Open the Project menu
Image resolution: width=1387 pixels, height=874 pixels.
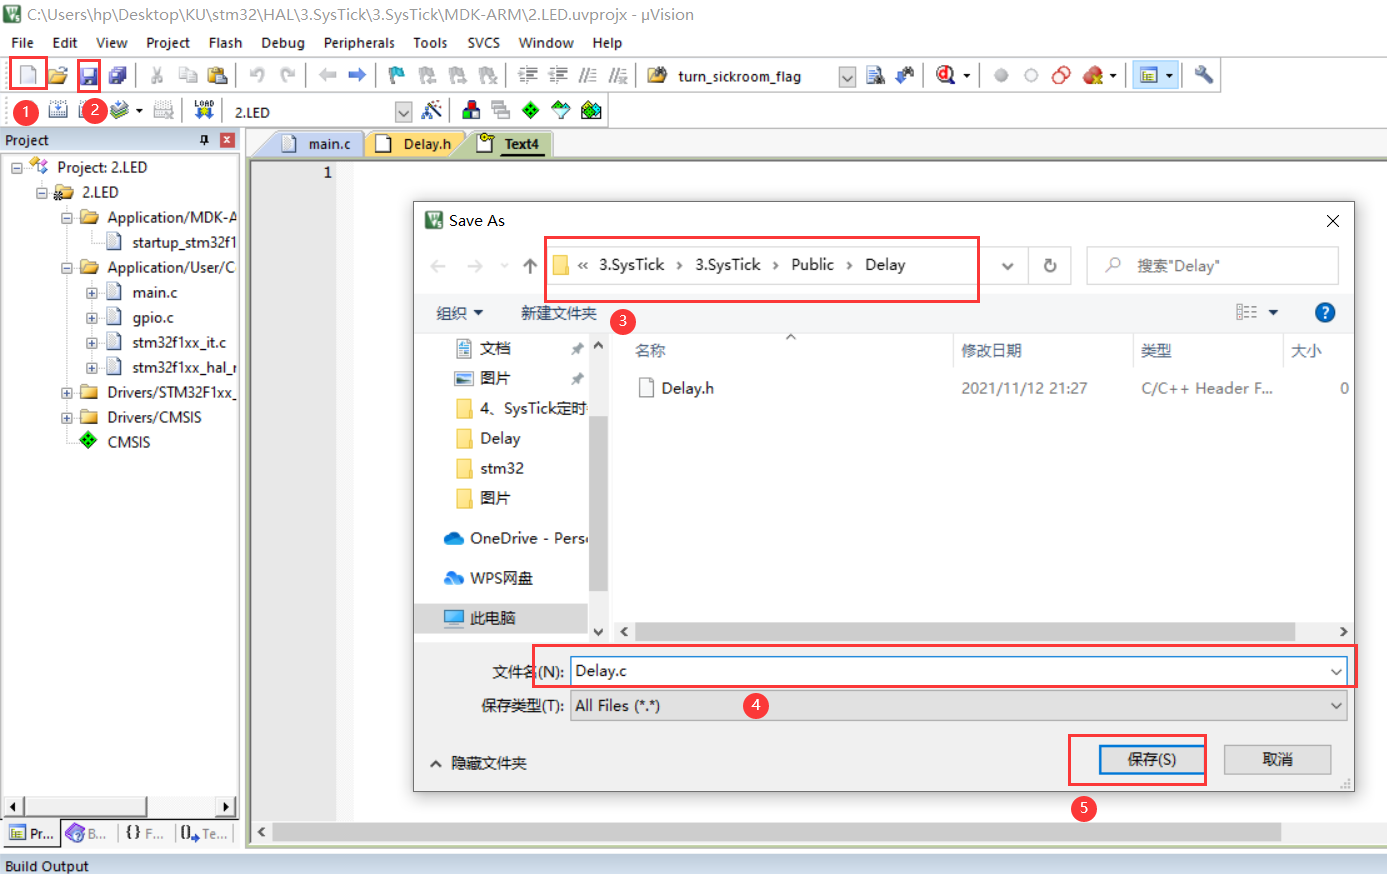167,43
